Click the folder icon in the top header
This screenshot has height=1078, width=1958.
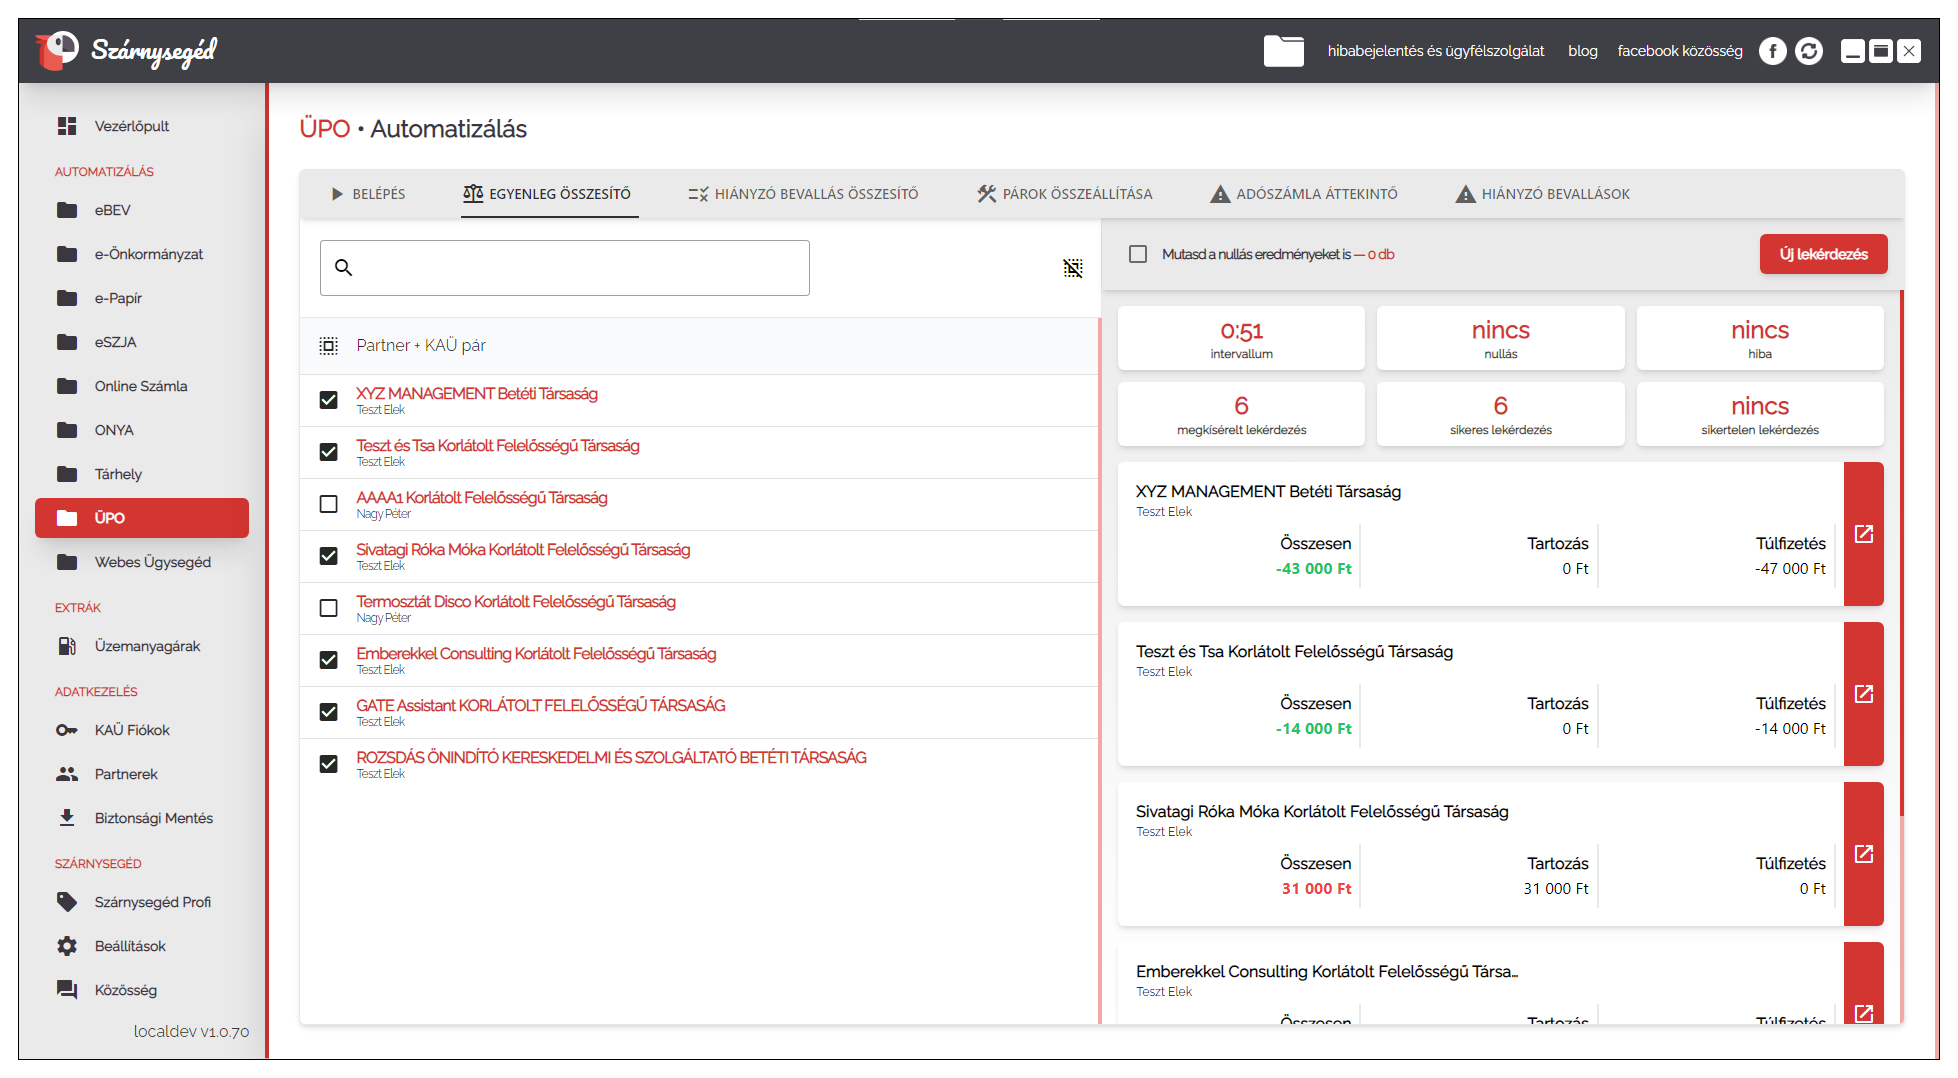pos(1283,51)
